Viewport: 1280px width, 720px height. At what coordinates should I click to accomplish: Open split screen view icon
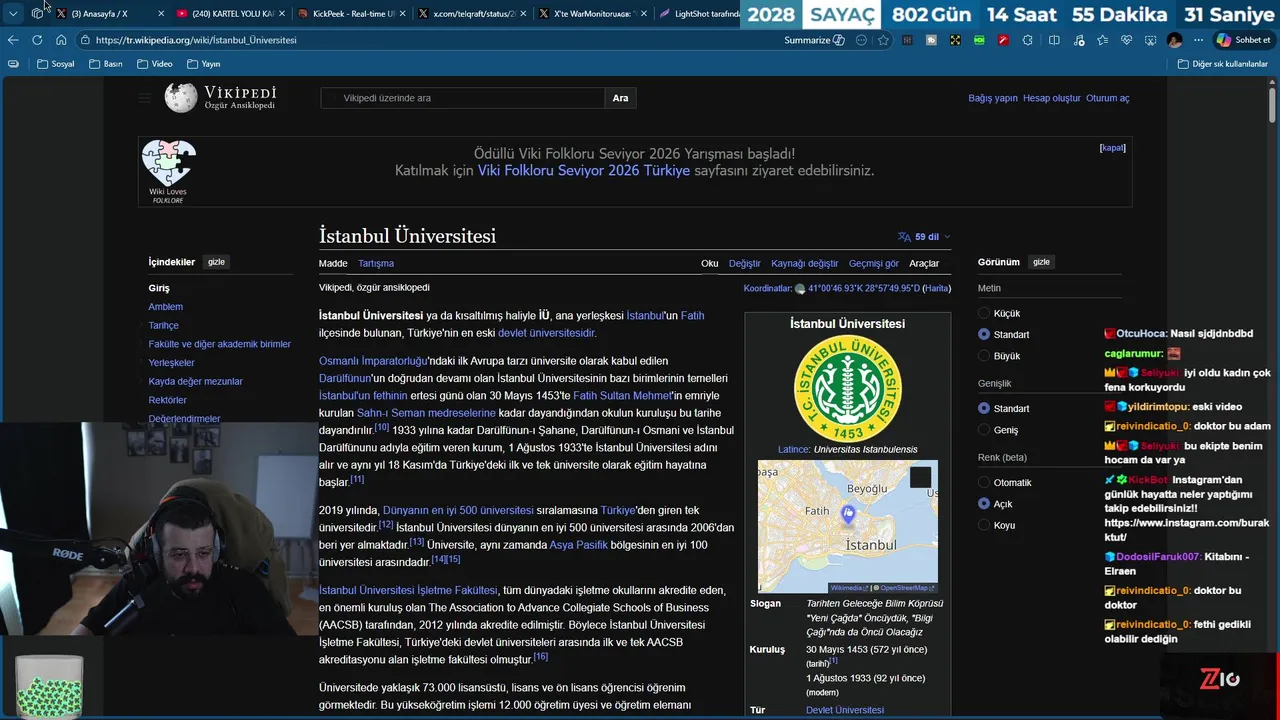(1054, 40)
